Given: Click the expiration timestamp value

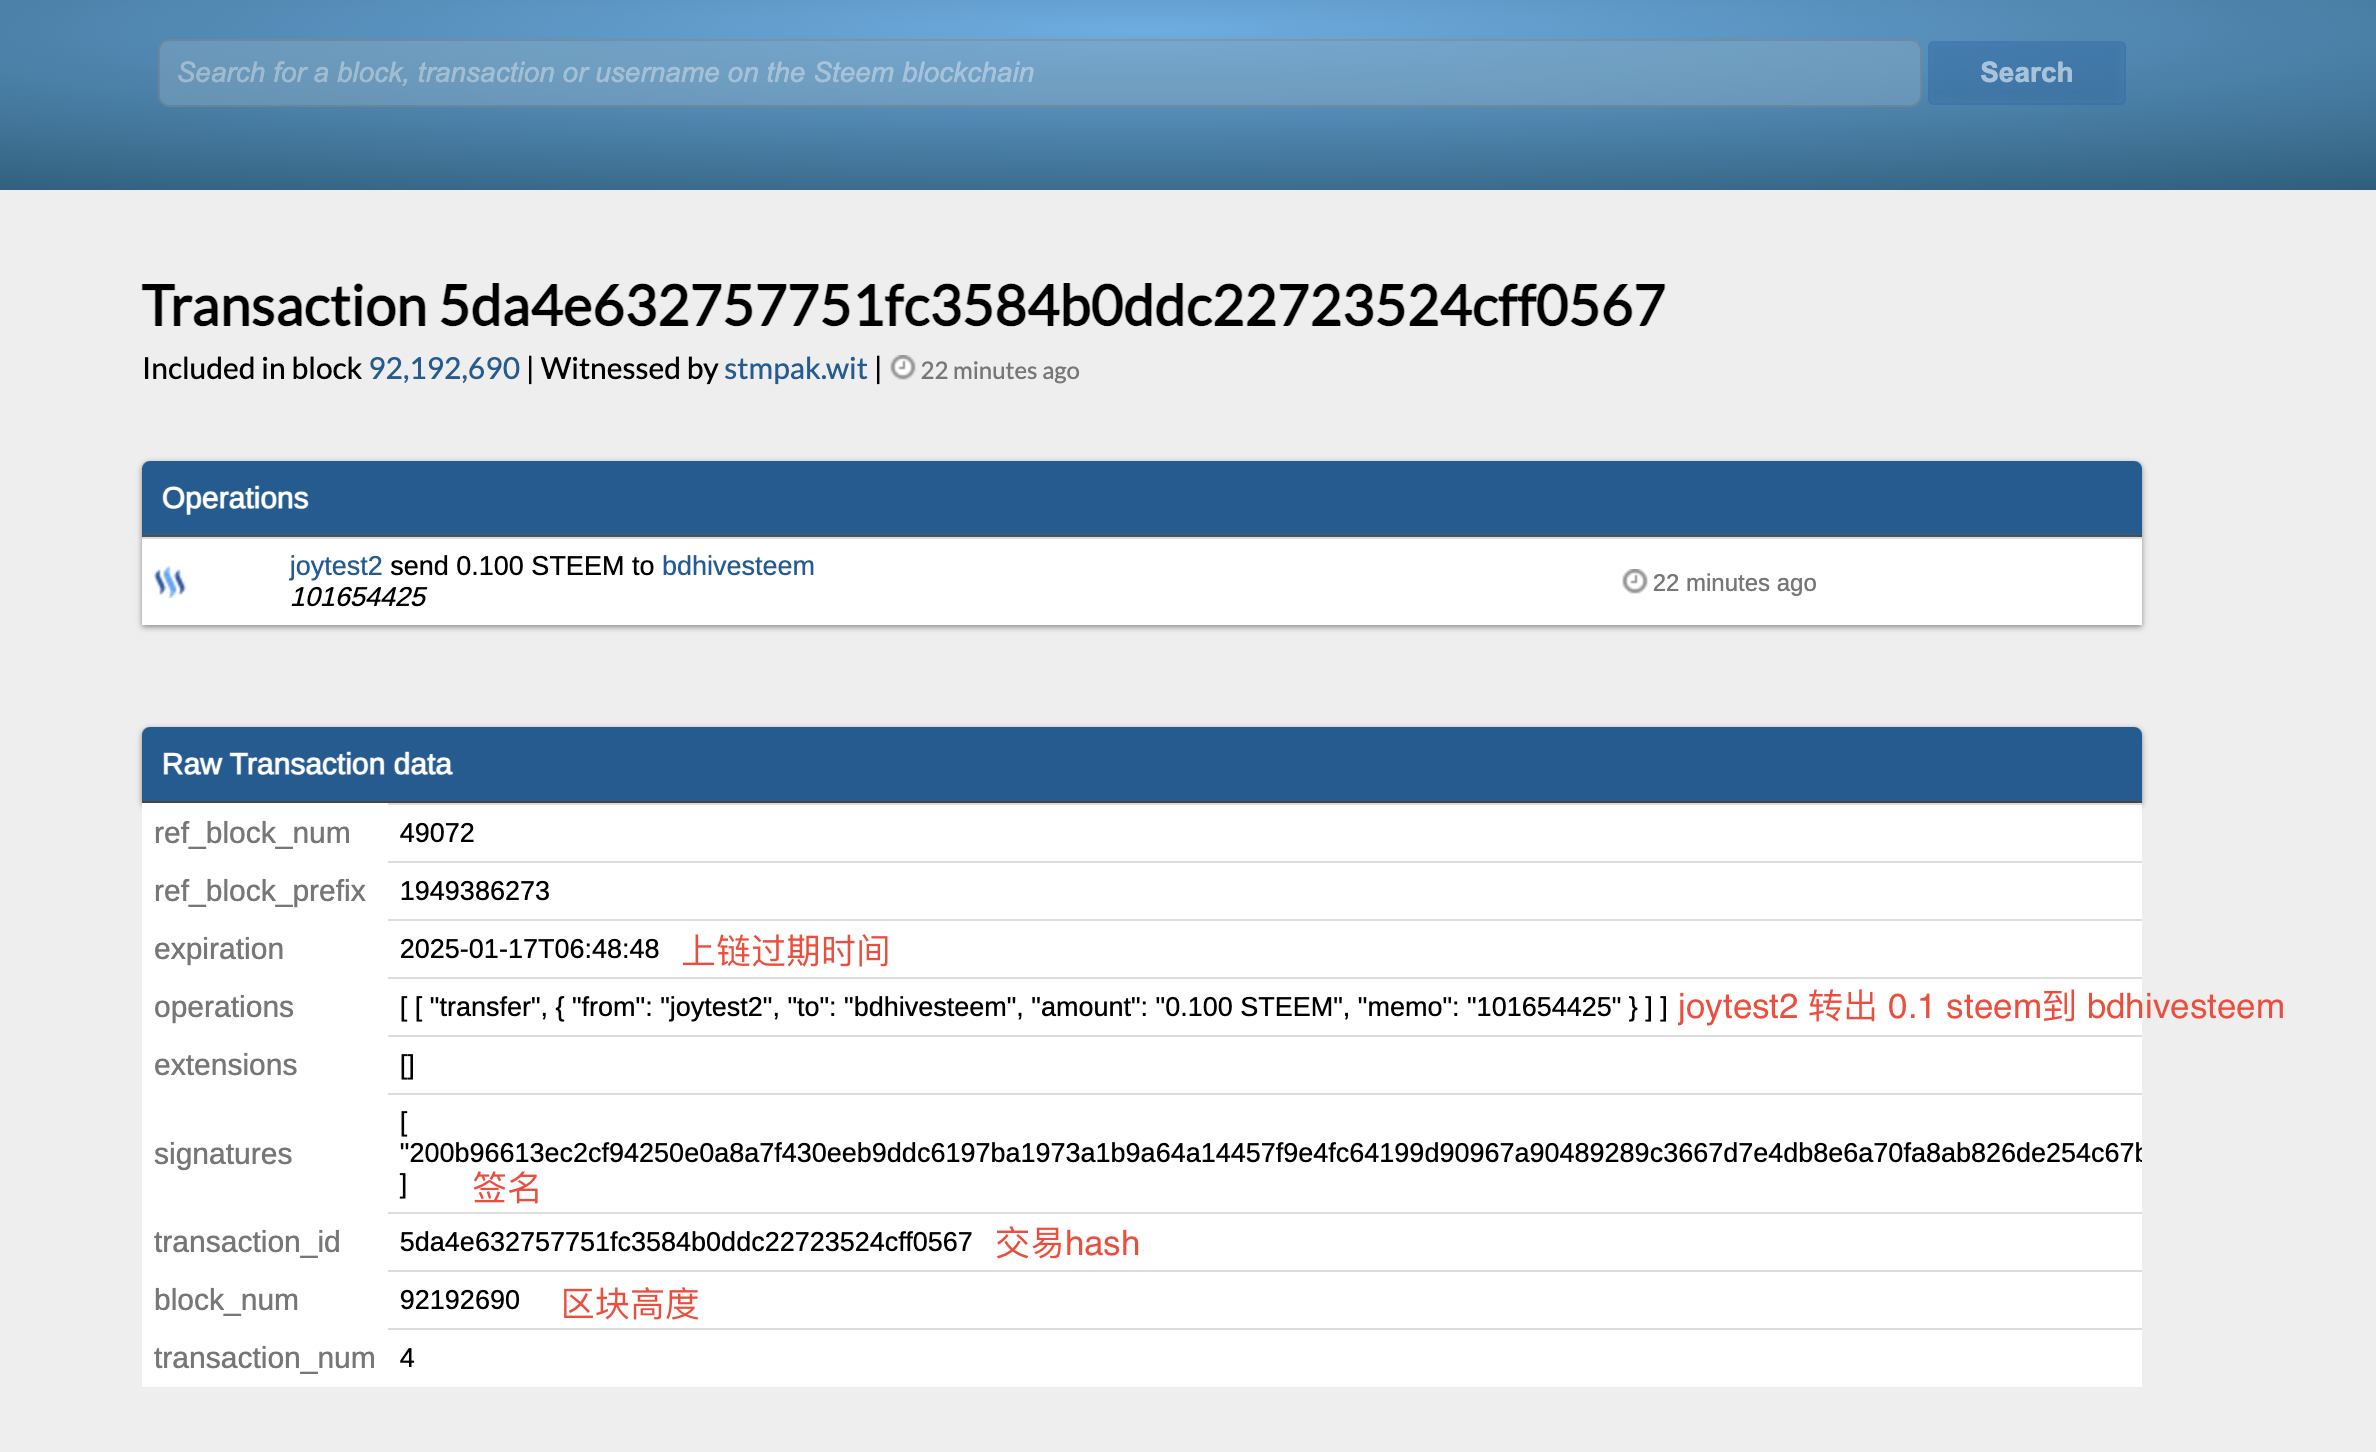Looking at the screenshot, I should pyautogui.click(x=529, y=949).
